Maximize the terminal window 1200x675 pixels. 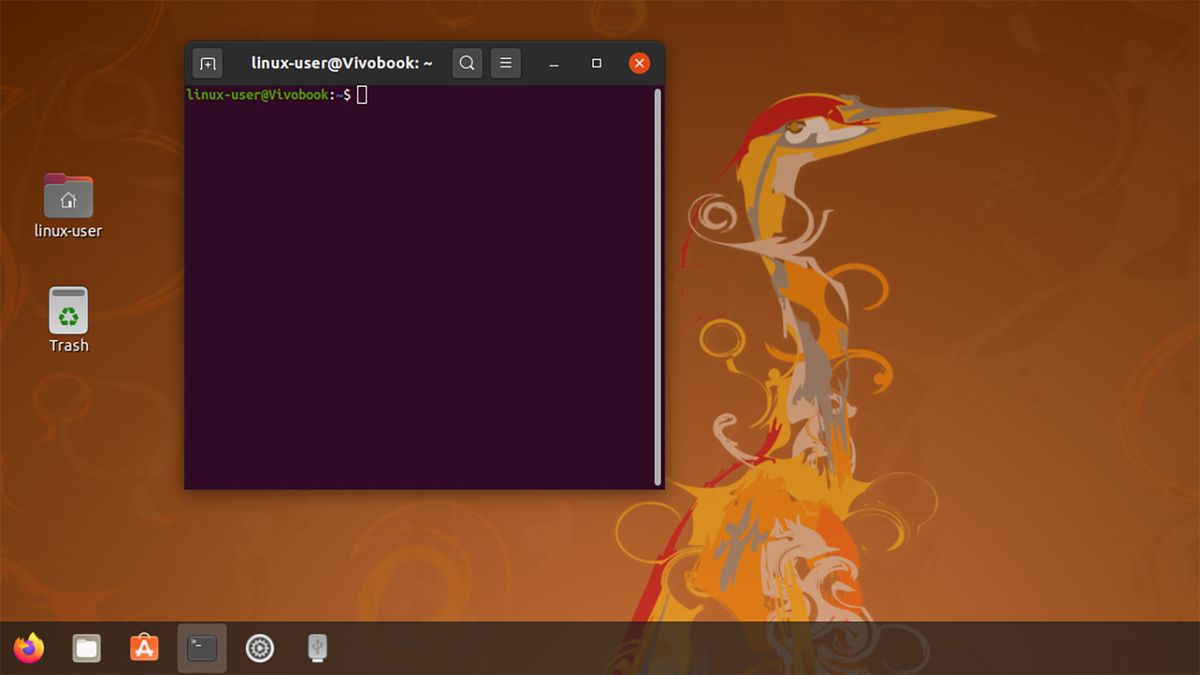pos(596,63)
